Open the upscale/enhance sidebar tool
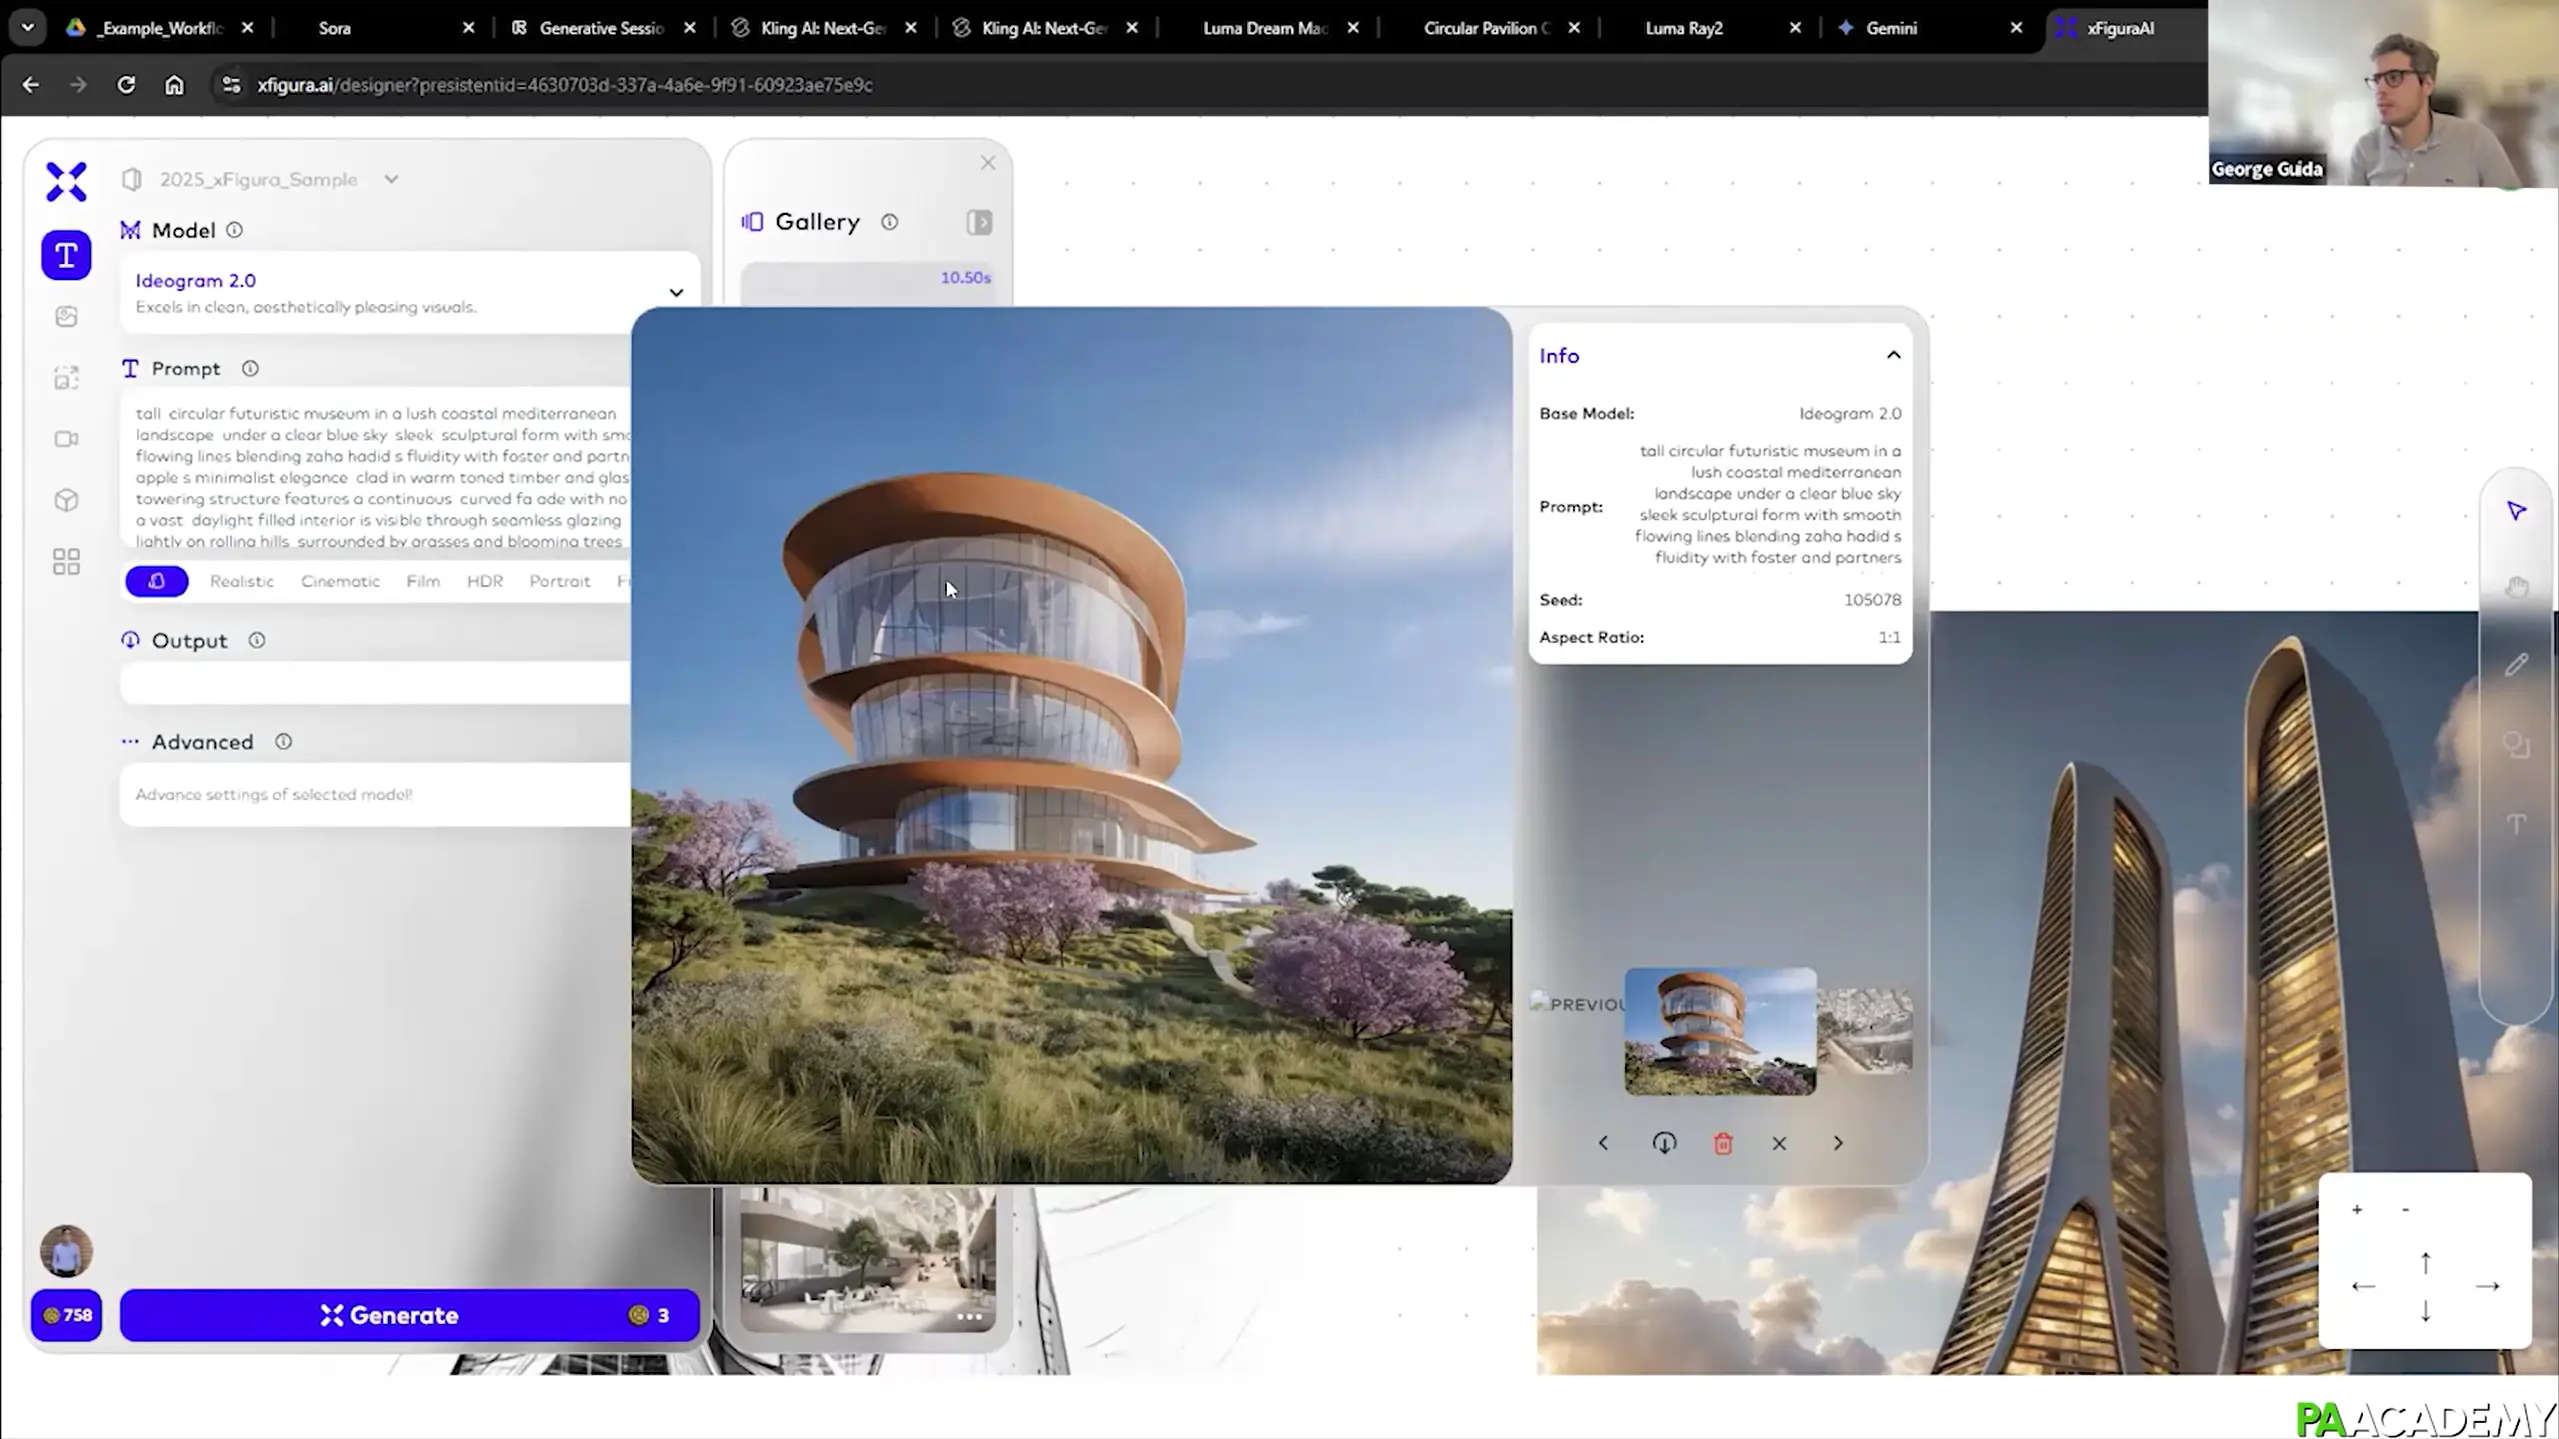This screenshot has height=1439, width=2559. (66, 378)
